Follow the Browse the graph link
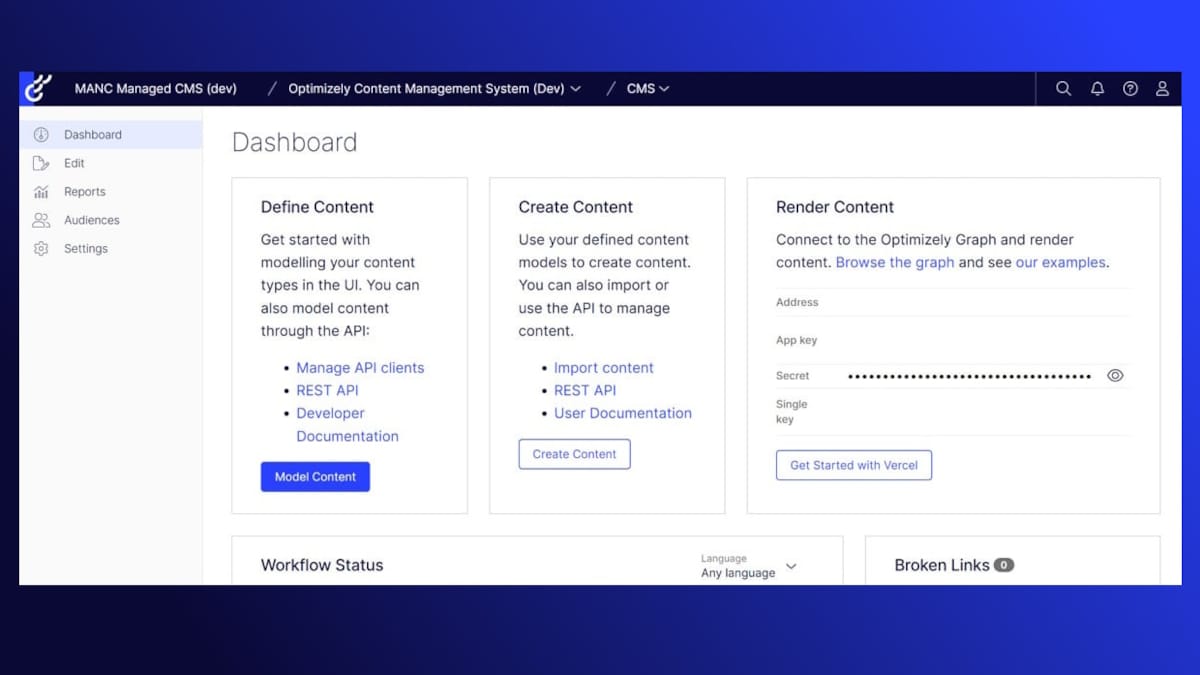Image resolution: width=1200 pixels, height=675 pixels. coord(895,263)
